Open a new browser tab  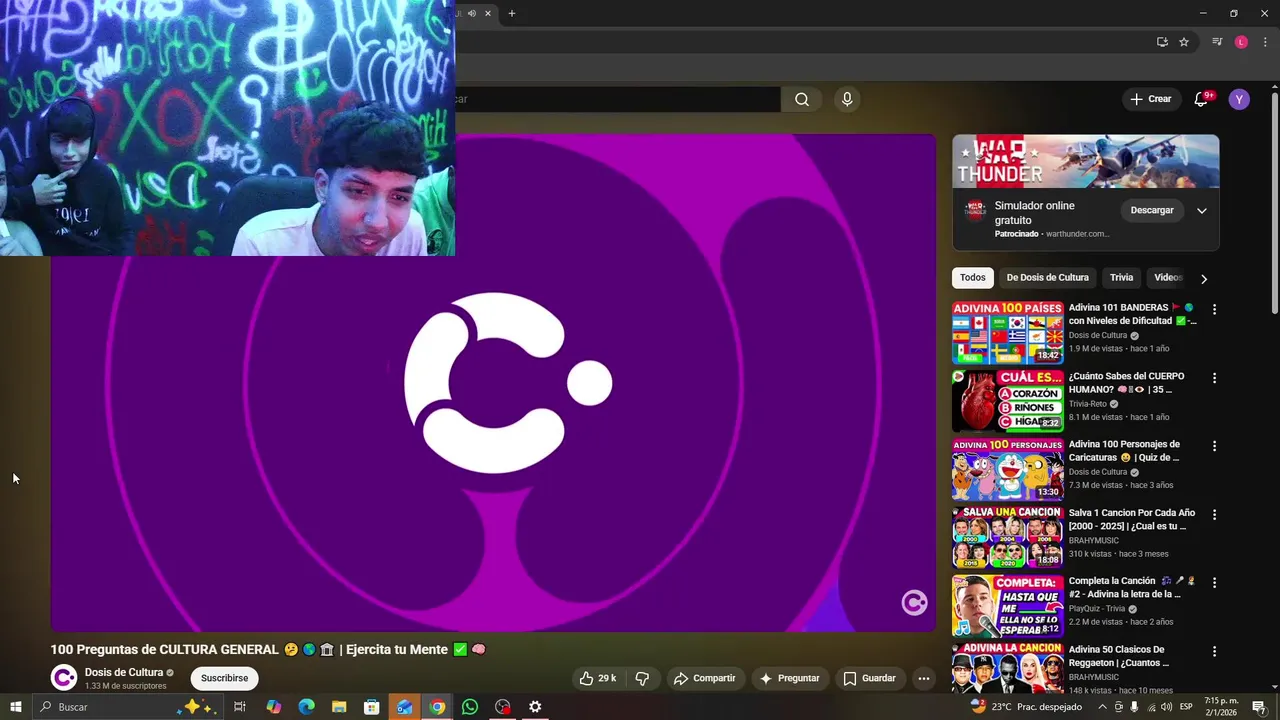[511, 13]
